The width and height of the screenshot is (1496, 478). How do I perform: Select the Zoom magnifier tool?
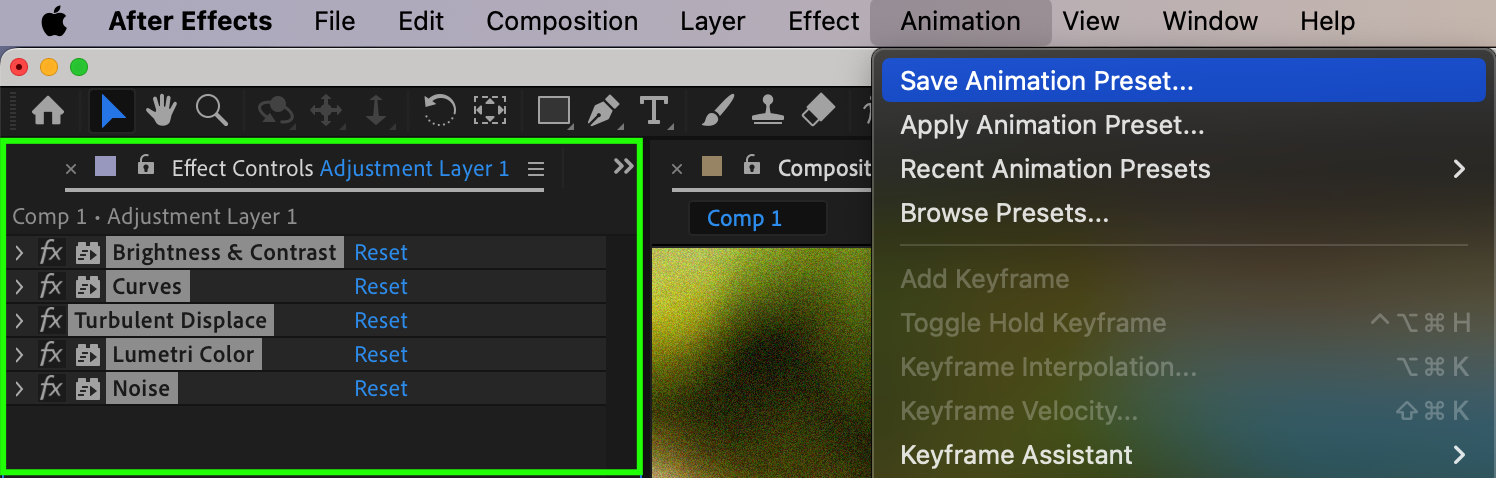[211, 110]
